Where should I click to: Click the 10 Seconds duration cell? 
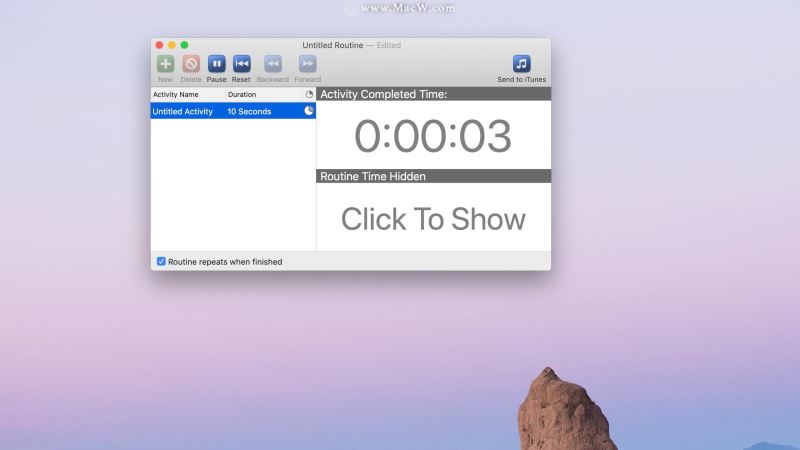[x=249, y=111]
